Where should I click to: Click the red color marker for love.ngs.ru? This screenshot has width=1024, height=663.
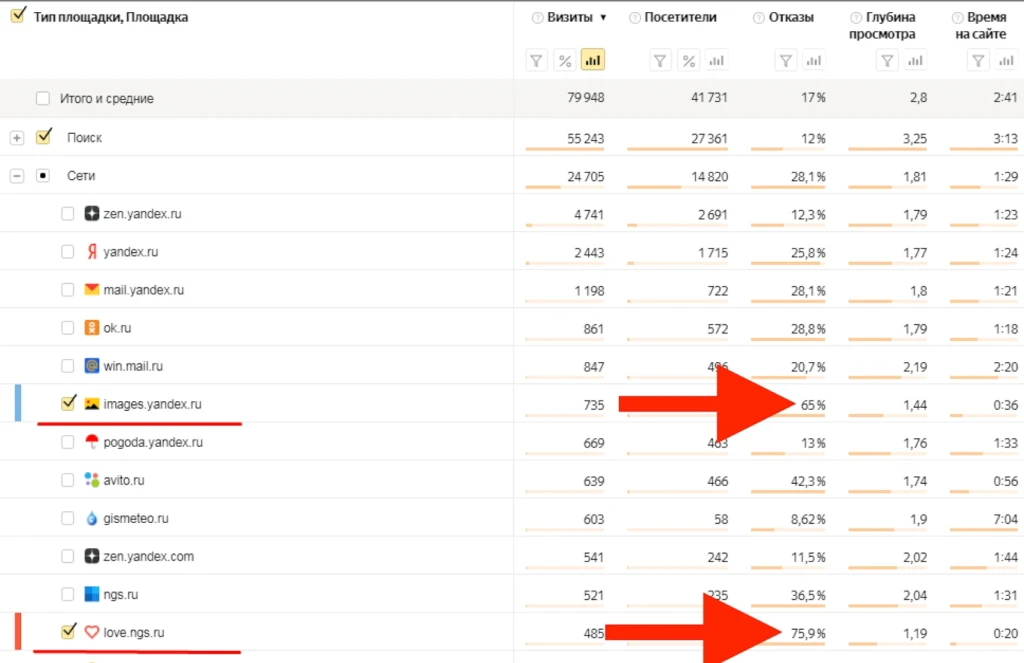pos(18,632)
